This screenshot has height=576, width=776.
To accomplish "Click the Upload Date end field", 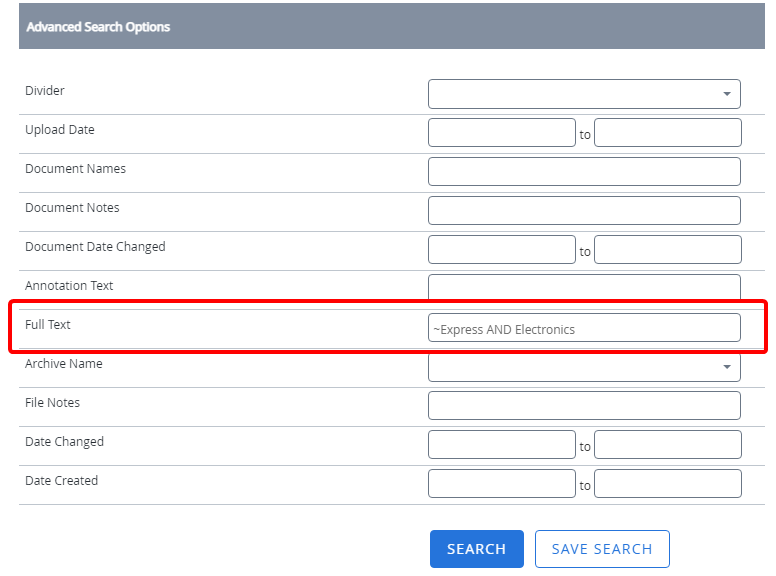I will tap(667, 133).
